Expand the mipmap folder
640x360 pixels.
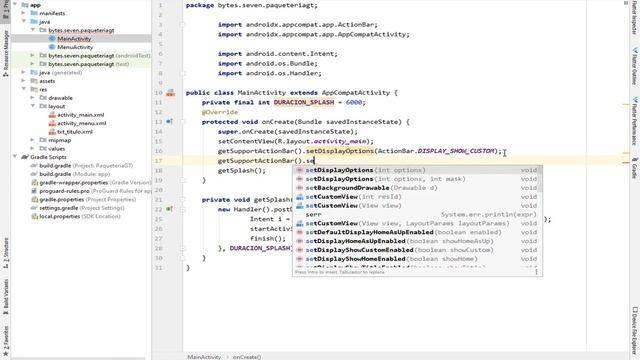point(32,140)
